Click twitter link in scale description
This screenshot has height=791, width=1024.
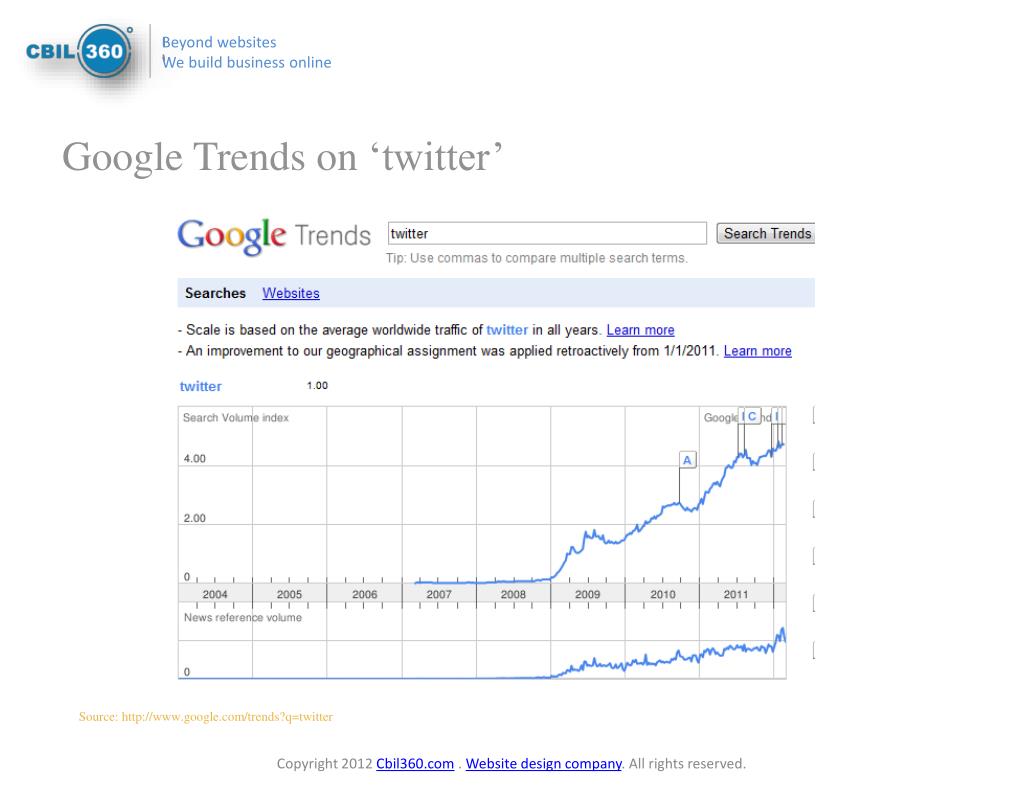pyautogui.click(x=507, y=330)
